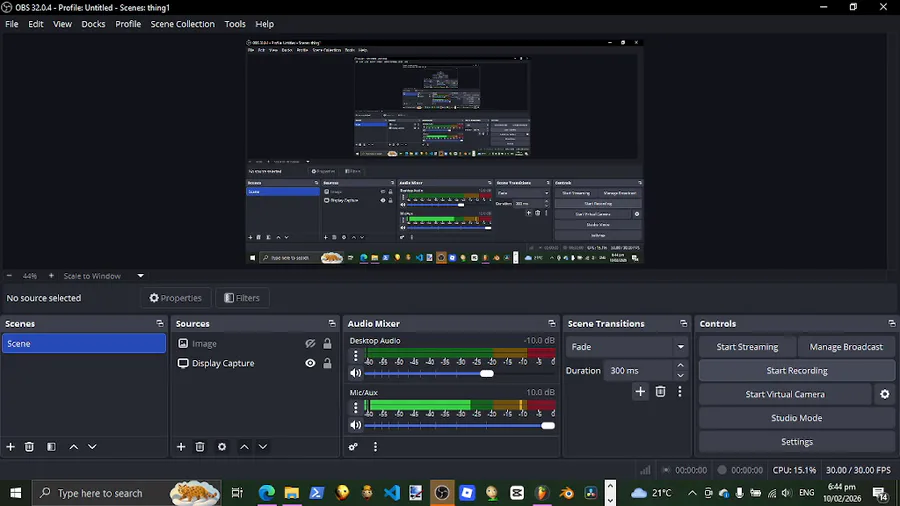Open the Help menu
The height and width of the screenshot is (506, 900).
[x=264, y=24]
